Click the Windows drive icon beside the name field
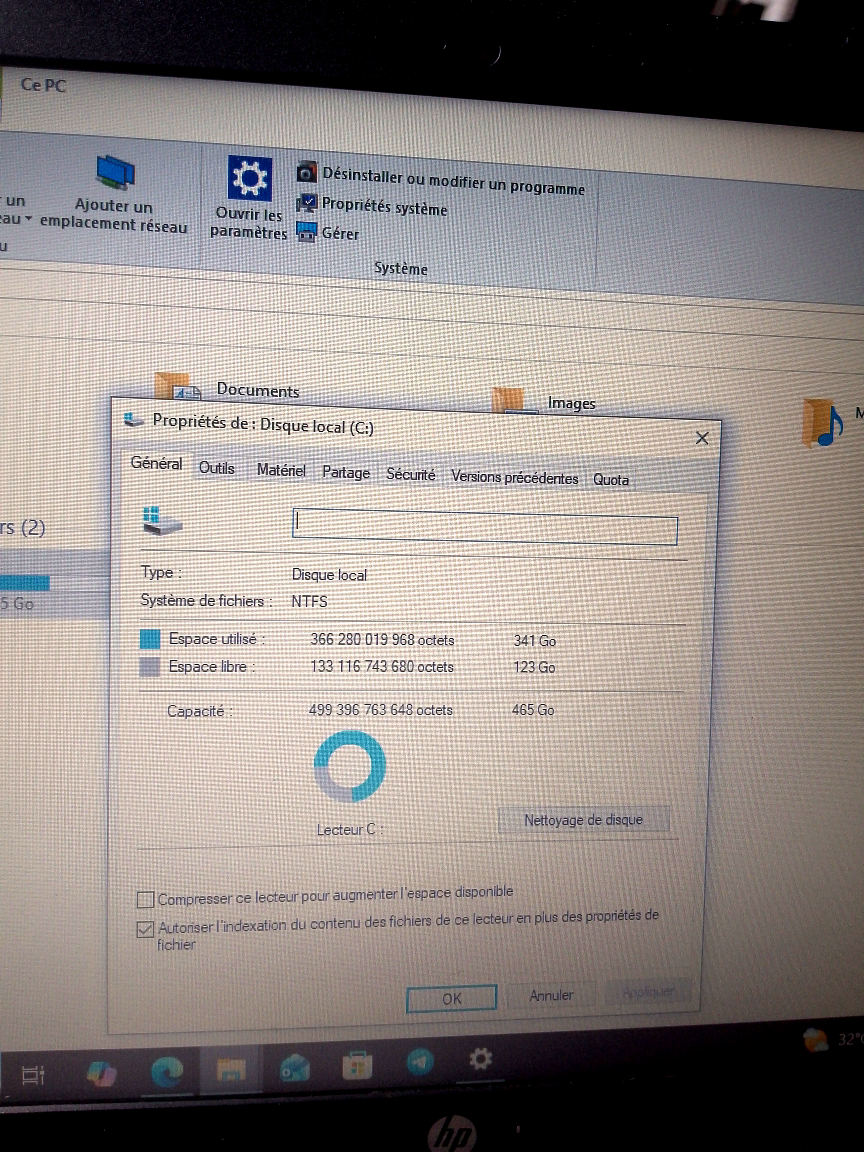This screenshot has height=1152, width=864. [161, 519]
